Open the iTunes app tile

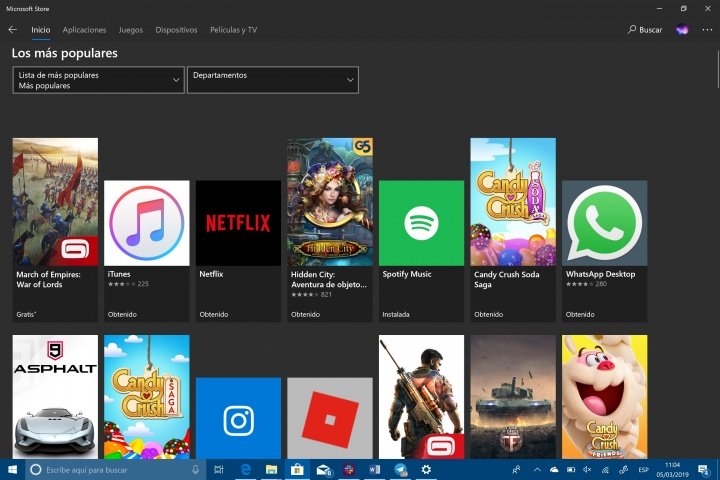[146, 223]
